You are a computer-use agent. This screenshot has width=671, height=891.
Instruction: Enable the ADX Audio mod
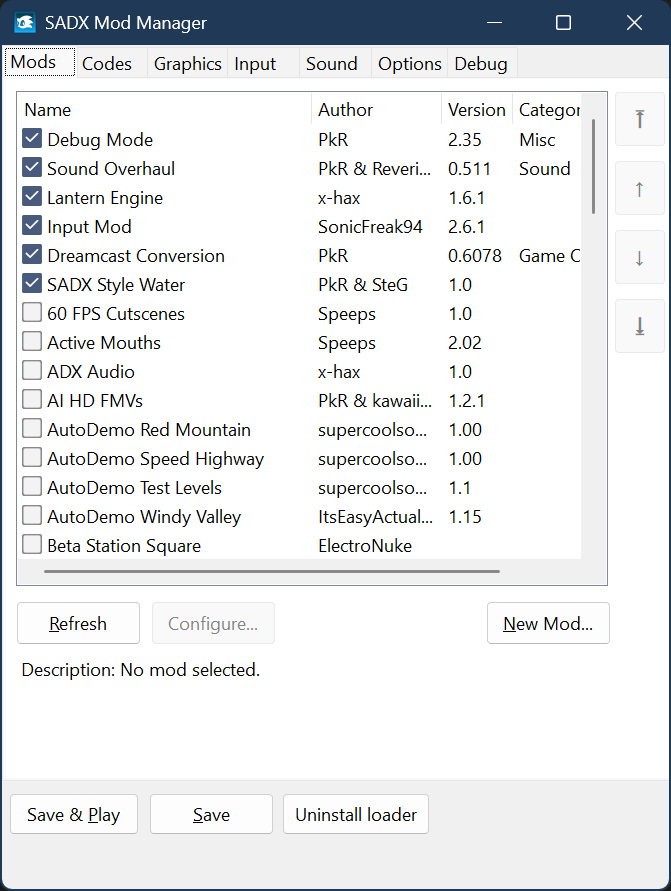(32, 371)
